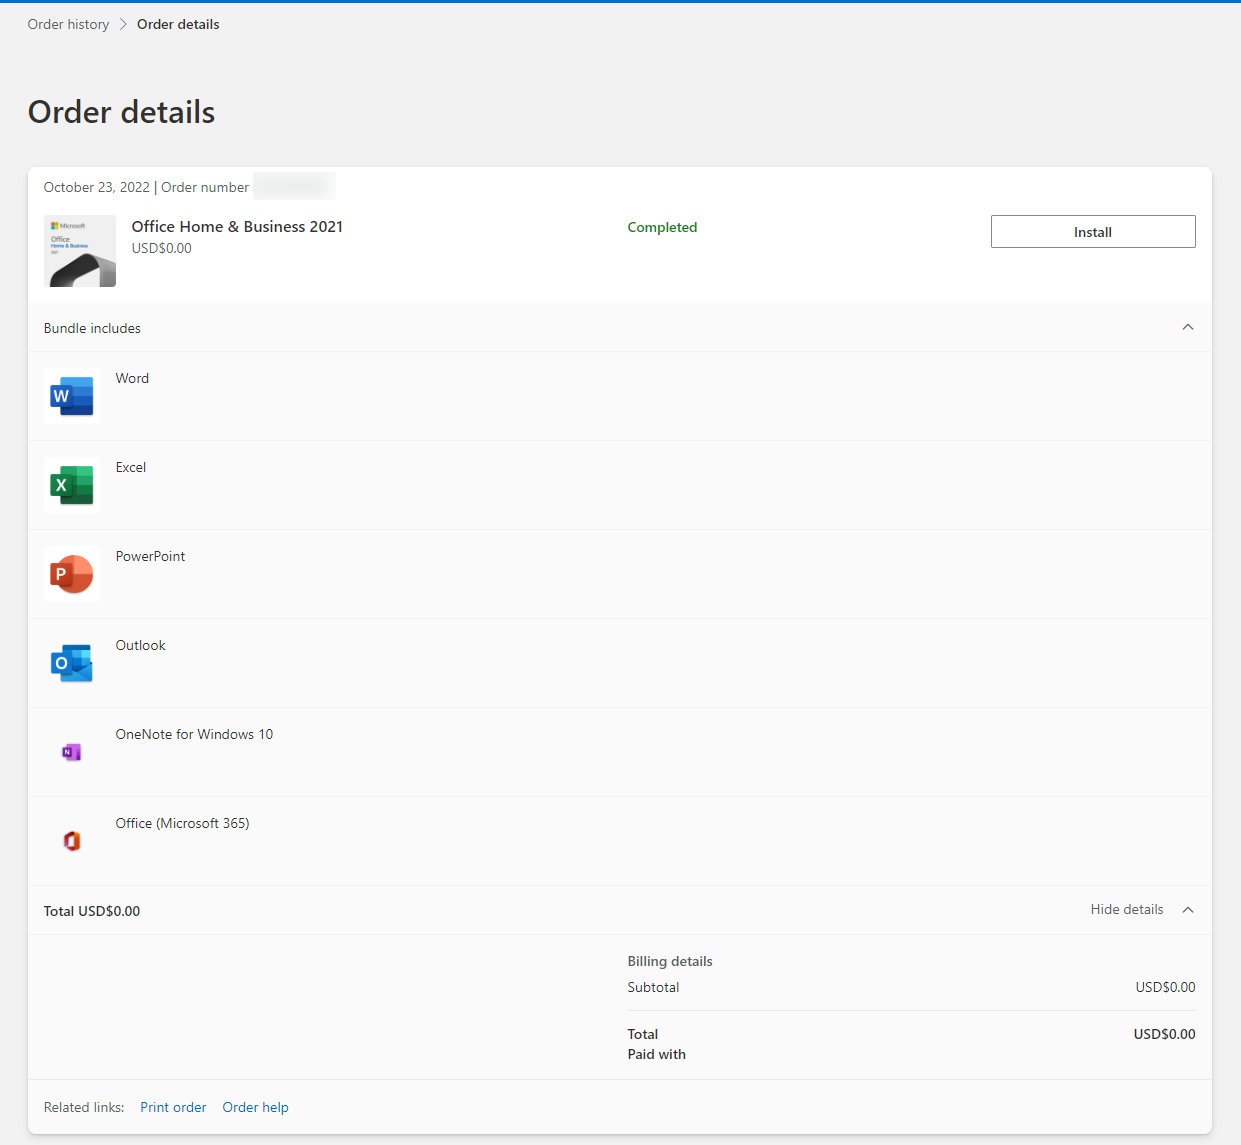Click the Office (Microsoft 365) icon
The image size is (1241, 1145).
[72, 841]
